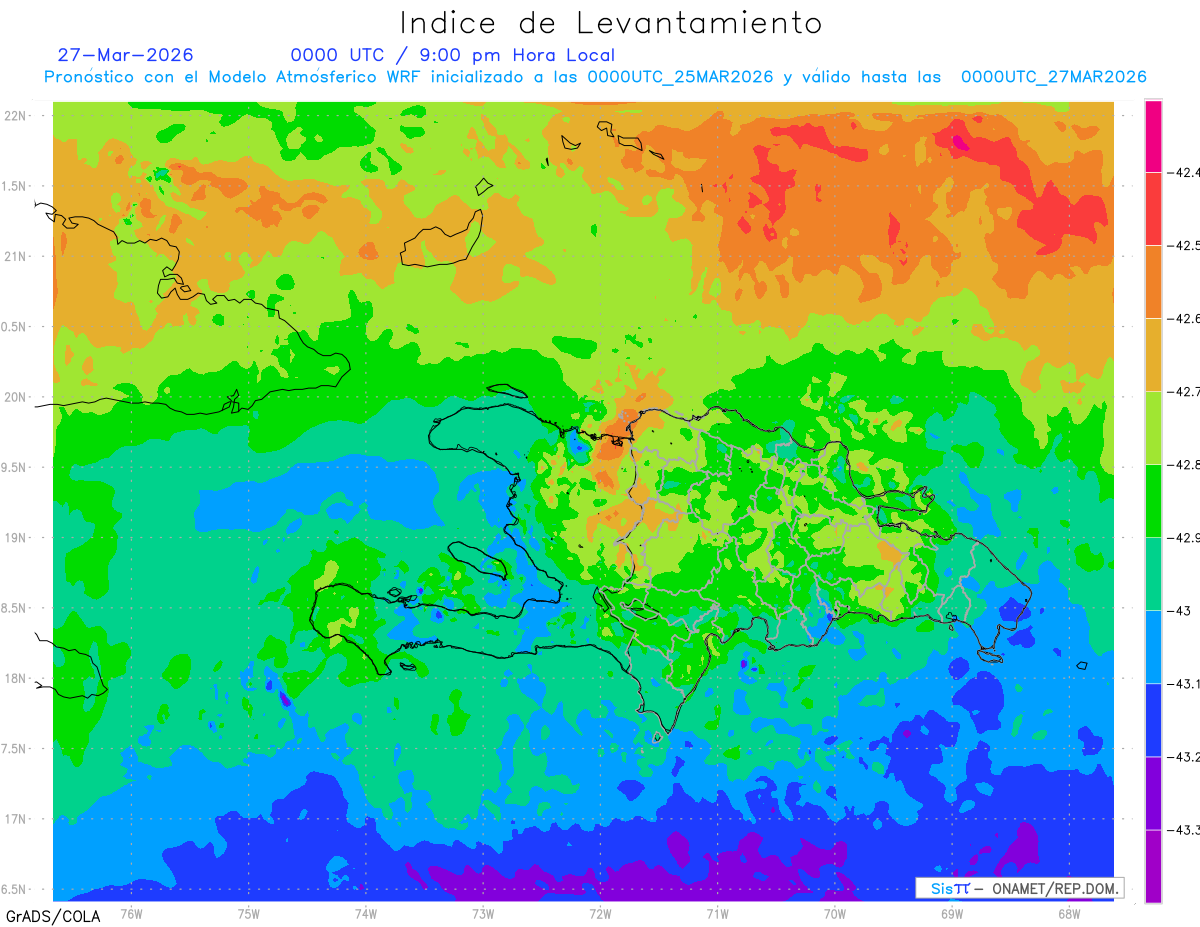
Task: Click the magenta swatch atop the color legend
Action: [1153, 135]
